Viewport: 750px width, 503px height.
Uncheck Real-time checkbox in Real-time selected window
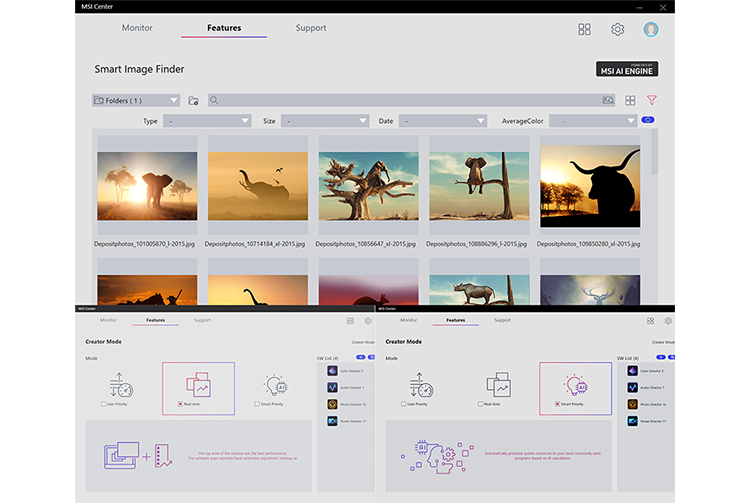(180, 404)
